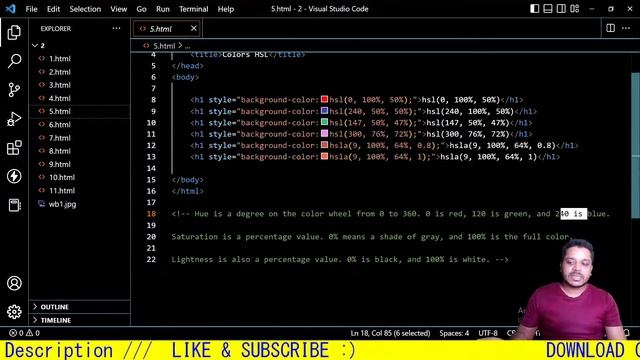The height and width of the screenshot is (360, 640).
Task: Toggle the primary side bar
Action: tap(534, 9)
